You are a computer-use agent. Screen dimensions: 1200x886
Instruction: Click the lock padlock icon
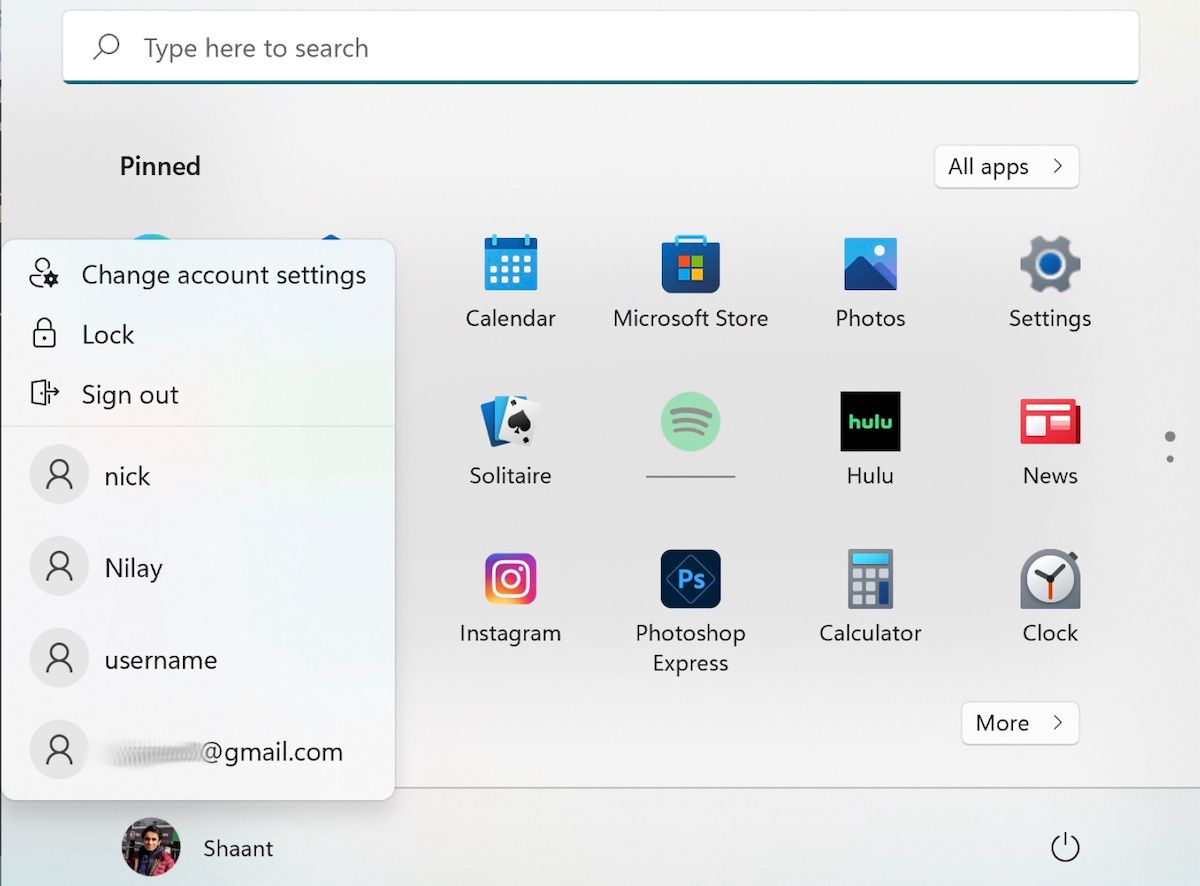(x=44, y=334)
